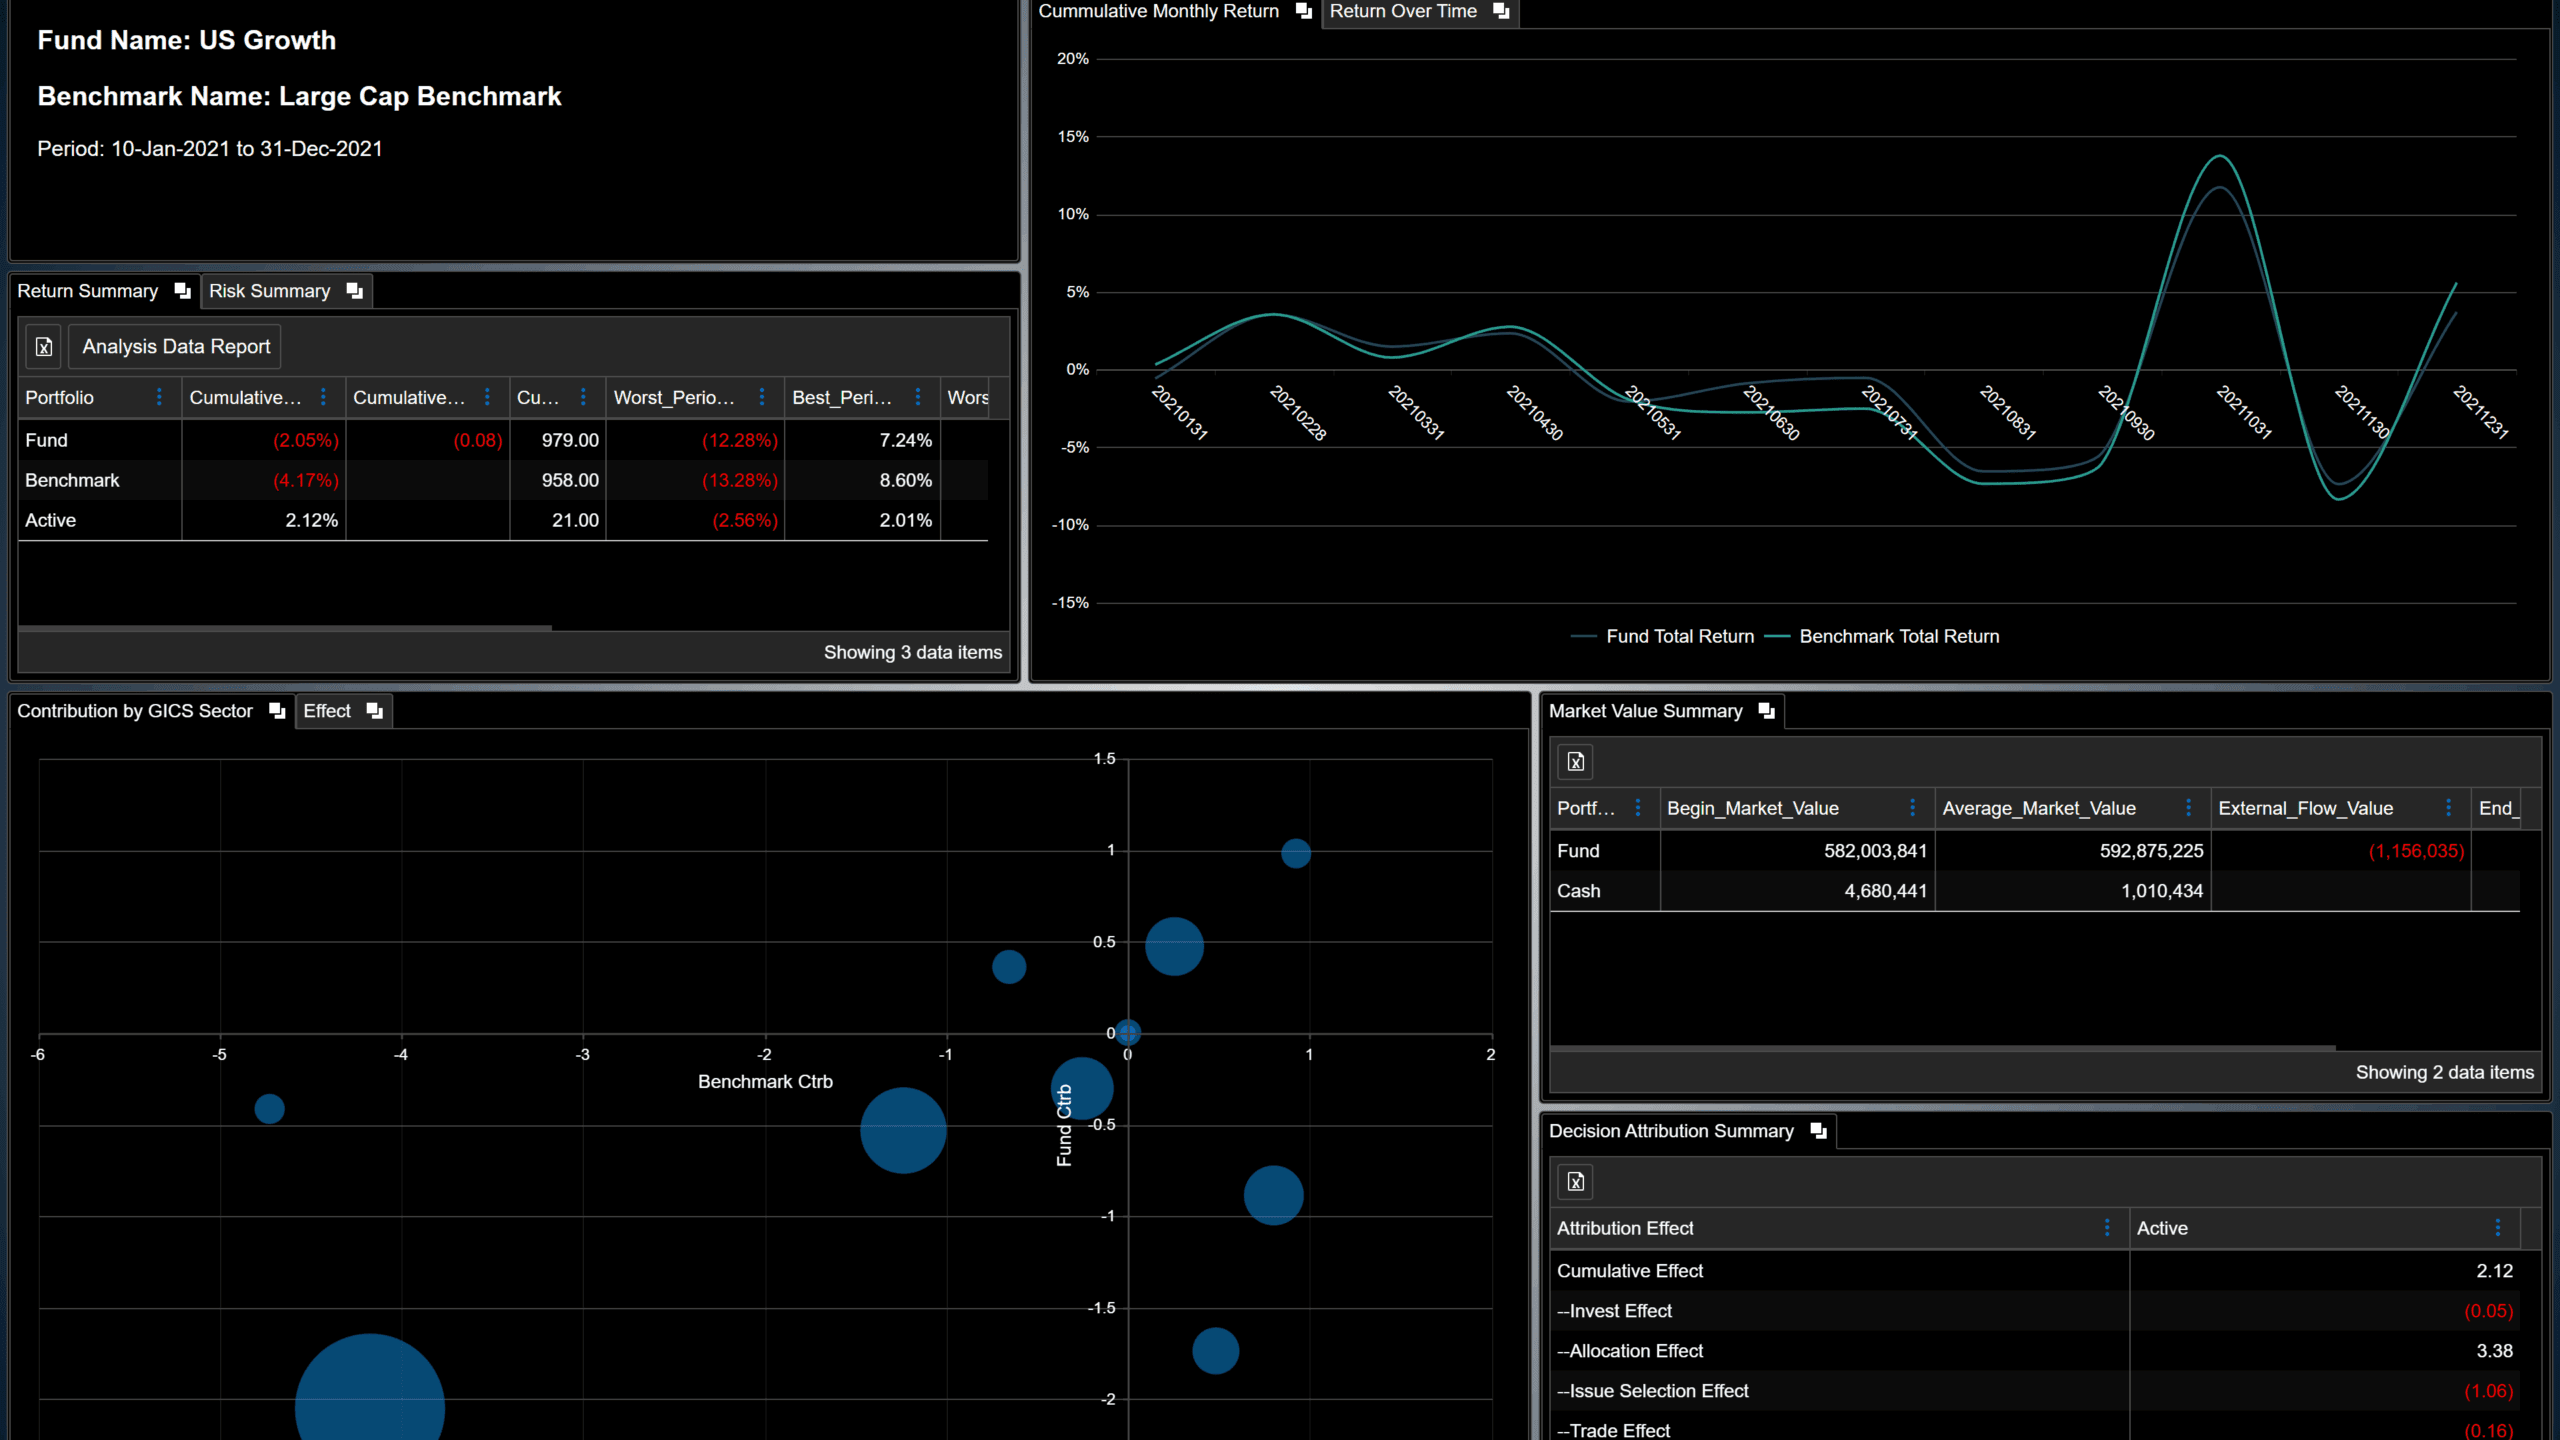Switch to the Risk Summary tab
Screen dimensions: 2560x1440
[x=270, y=291]
